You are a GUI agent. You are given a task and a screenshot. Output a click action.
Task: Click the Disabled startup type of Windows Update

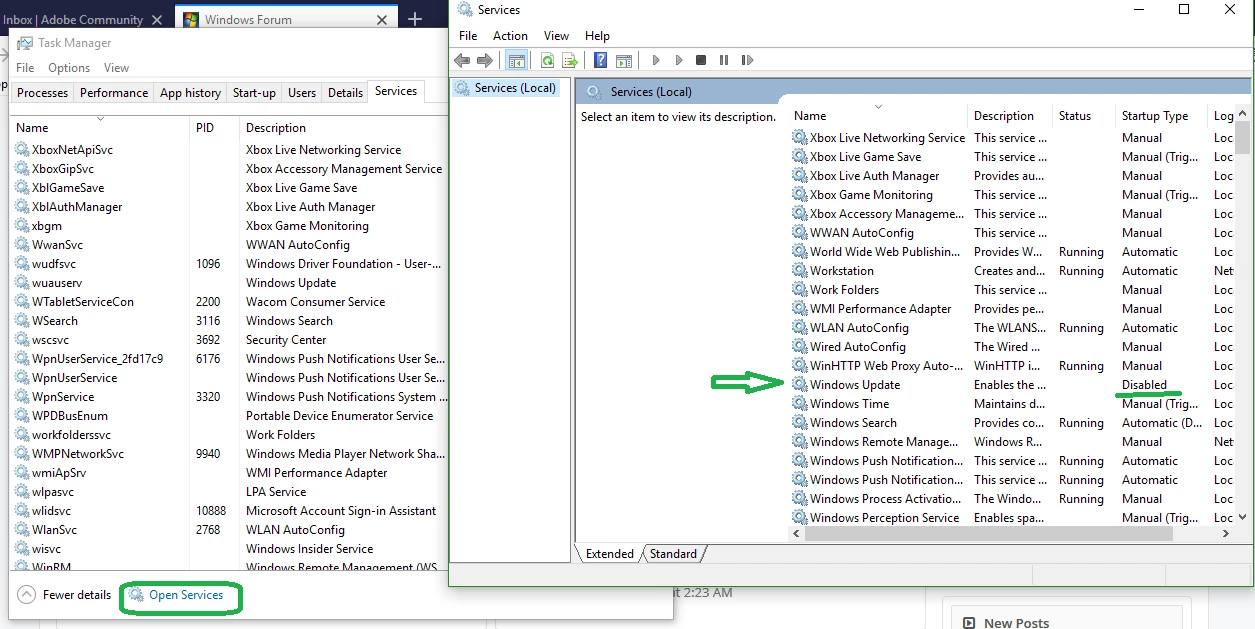[1144, 385]
